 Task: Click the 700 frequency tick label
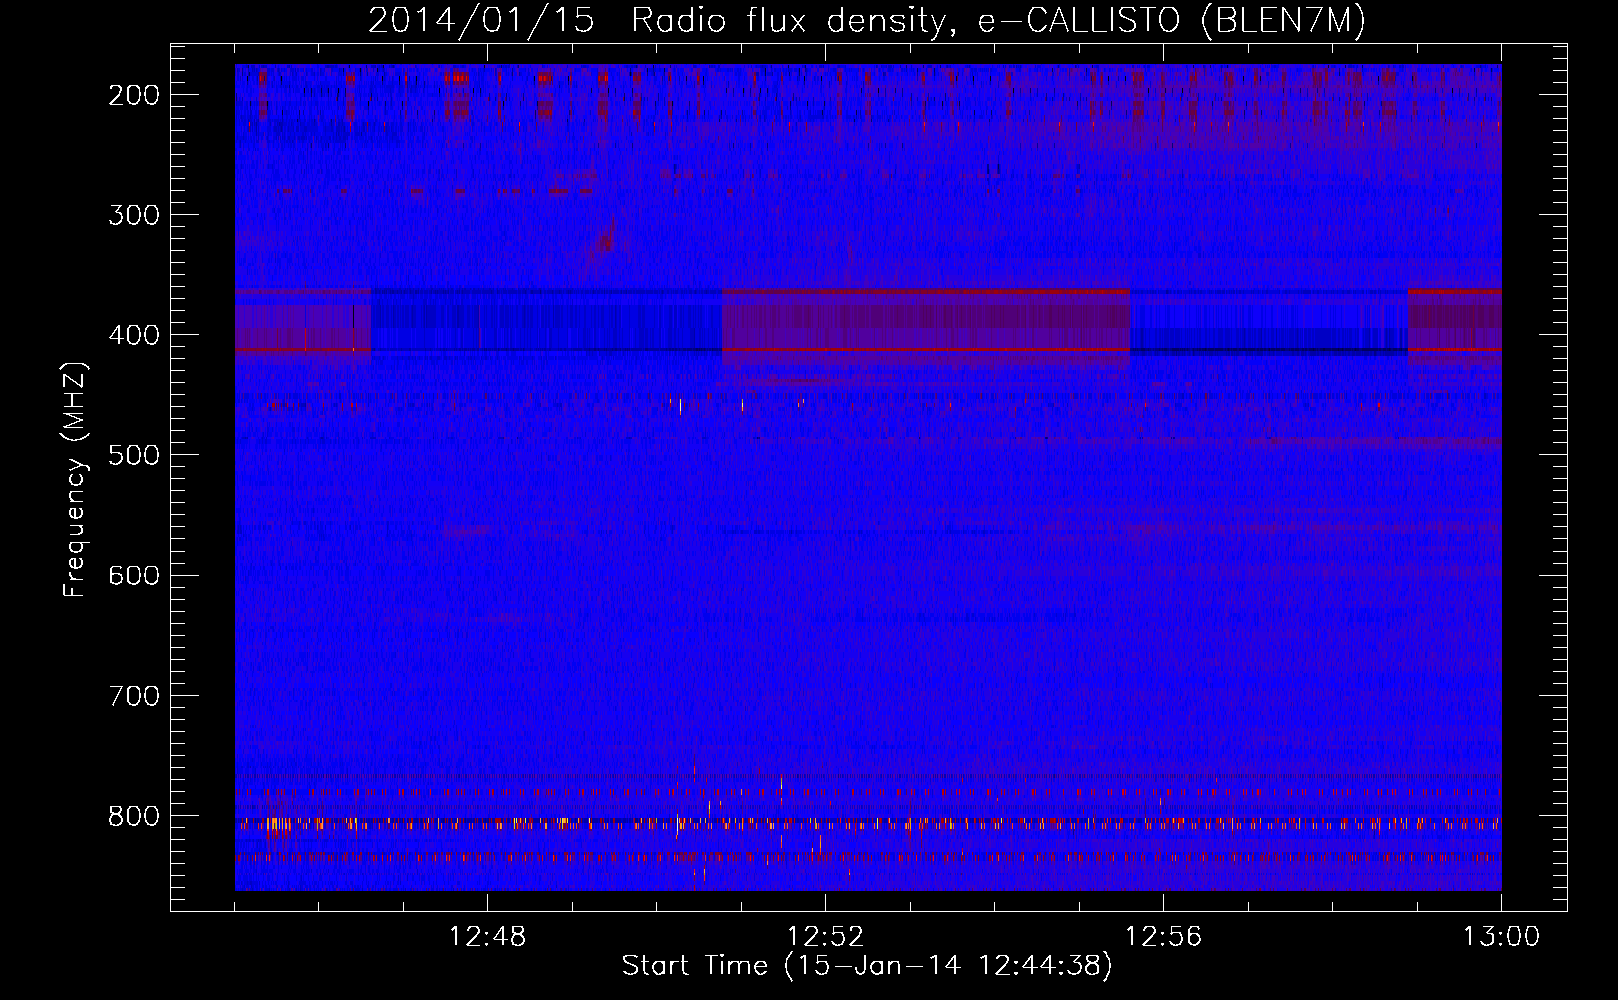(x=132, y=695)
